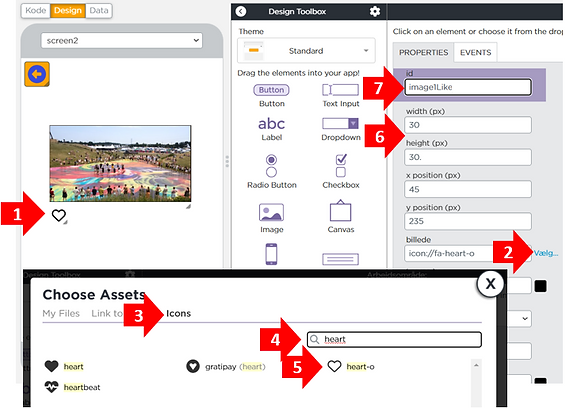Choose the Image element in toolbox
This screenshot has height=408, width=566.
[271, 212]
